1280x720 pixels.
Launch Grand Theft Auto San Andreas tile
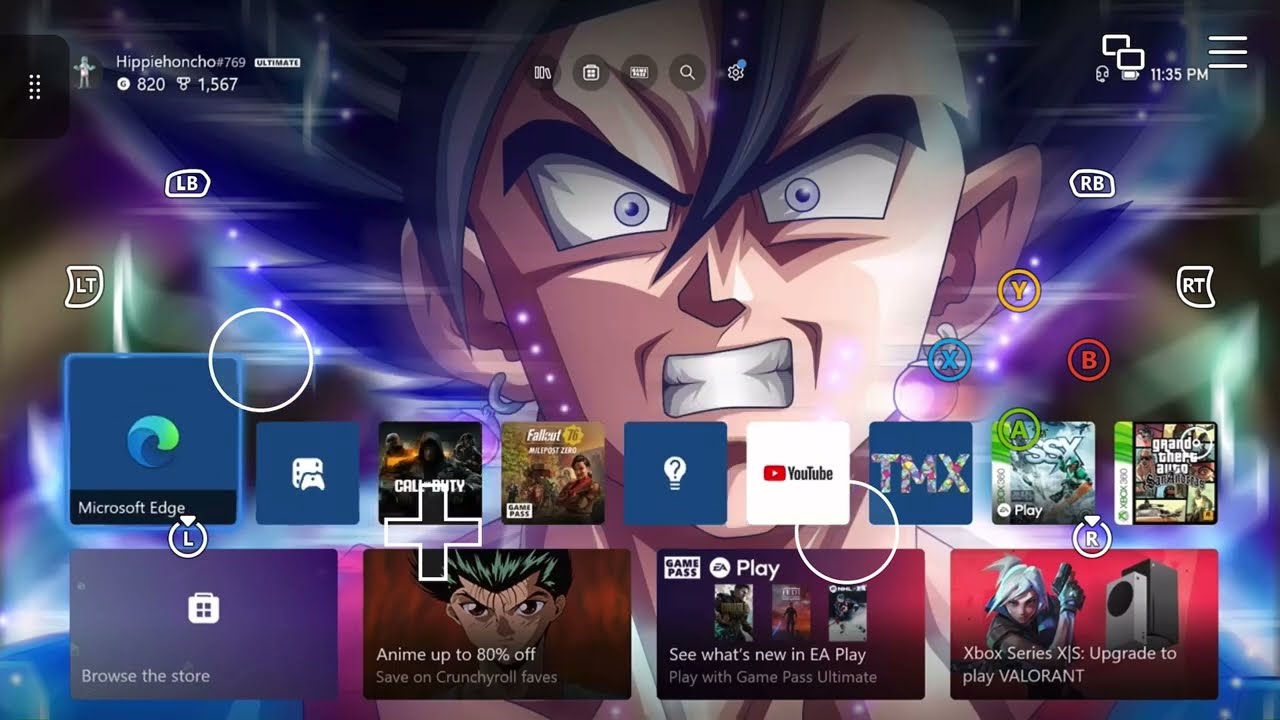point(1166,473)
